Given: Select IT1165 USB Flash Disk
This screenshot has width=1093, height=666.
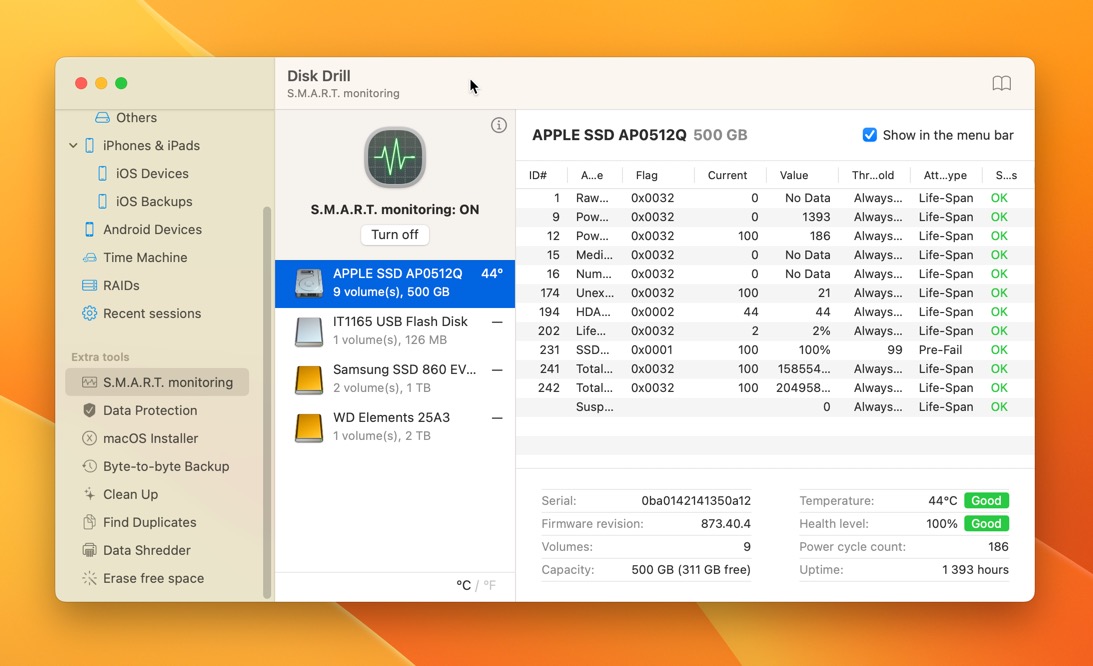Looking at the screenshot, I should (x=395, y=331).
